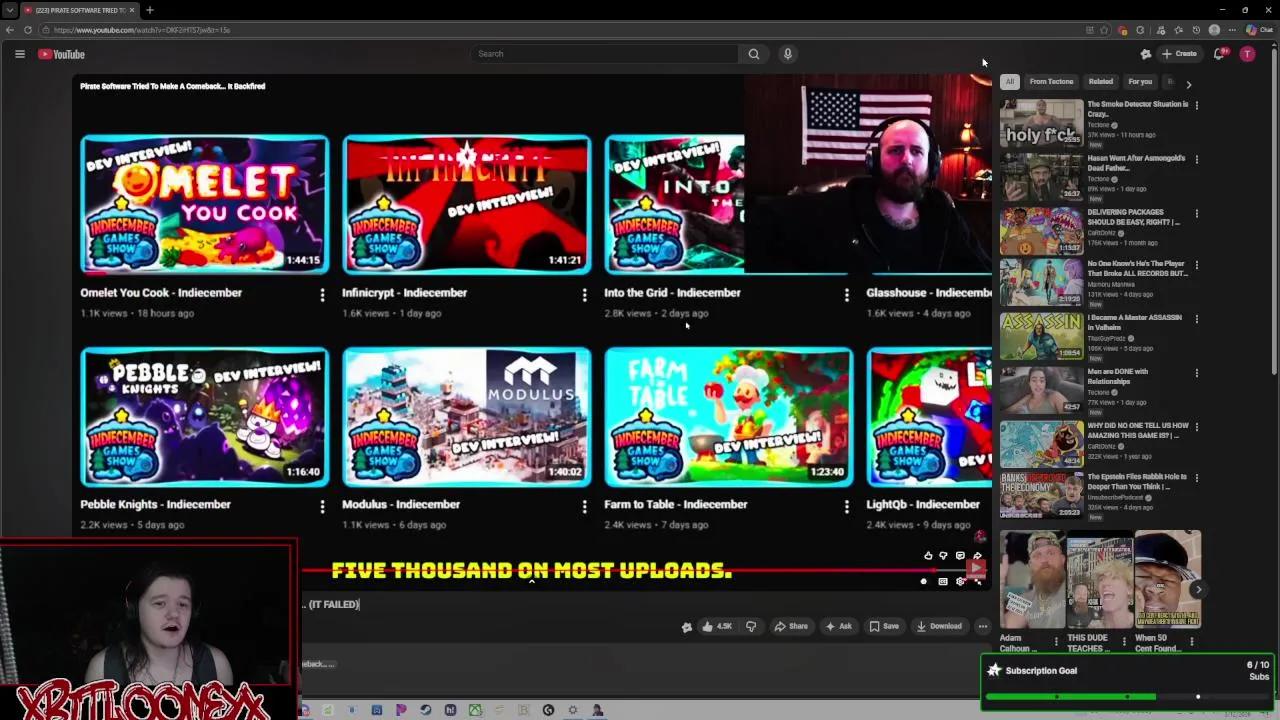Dislike the video with thumbs down

click(751, 626)
